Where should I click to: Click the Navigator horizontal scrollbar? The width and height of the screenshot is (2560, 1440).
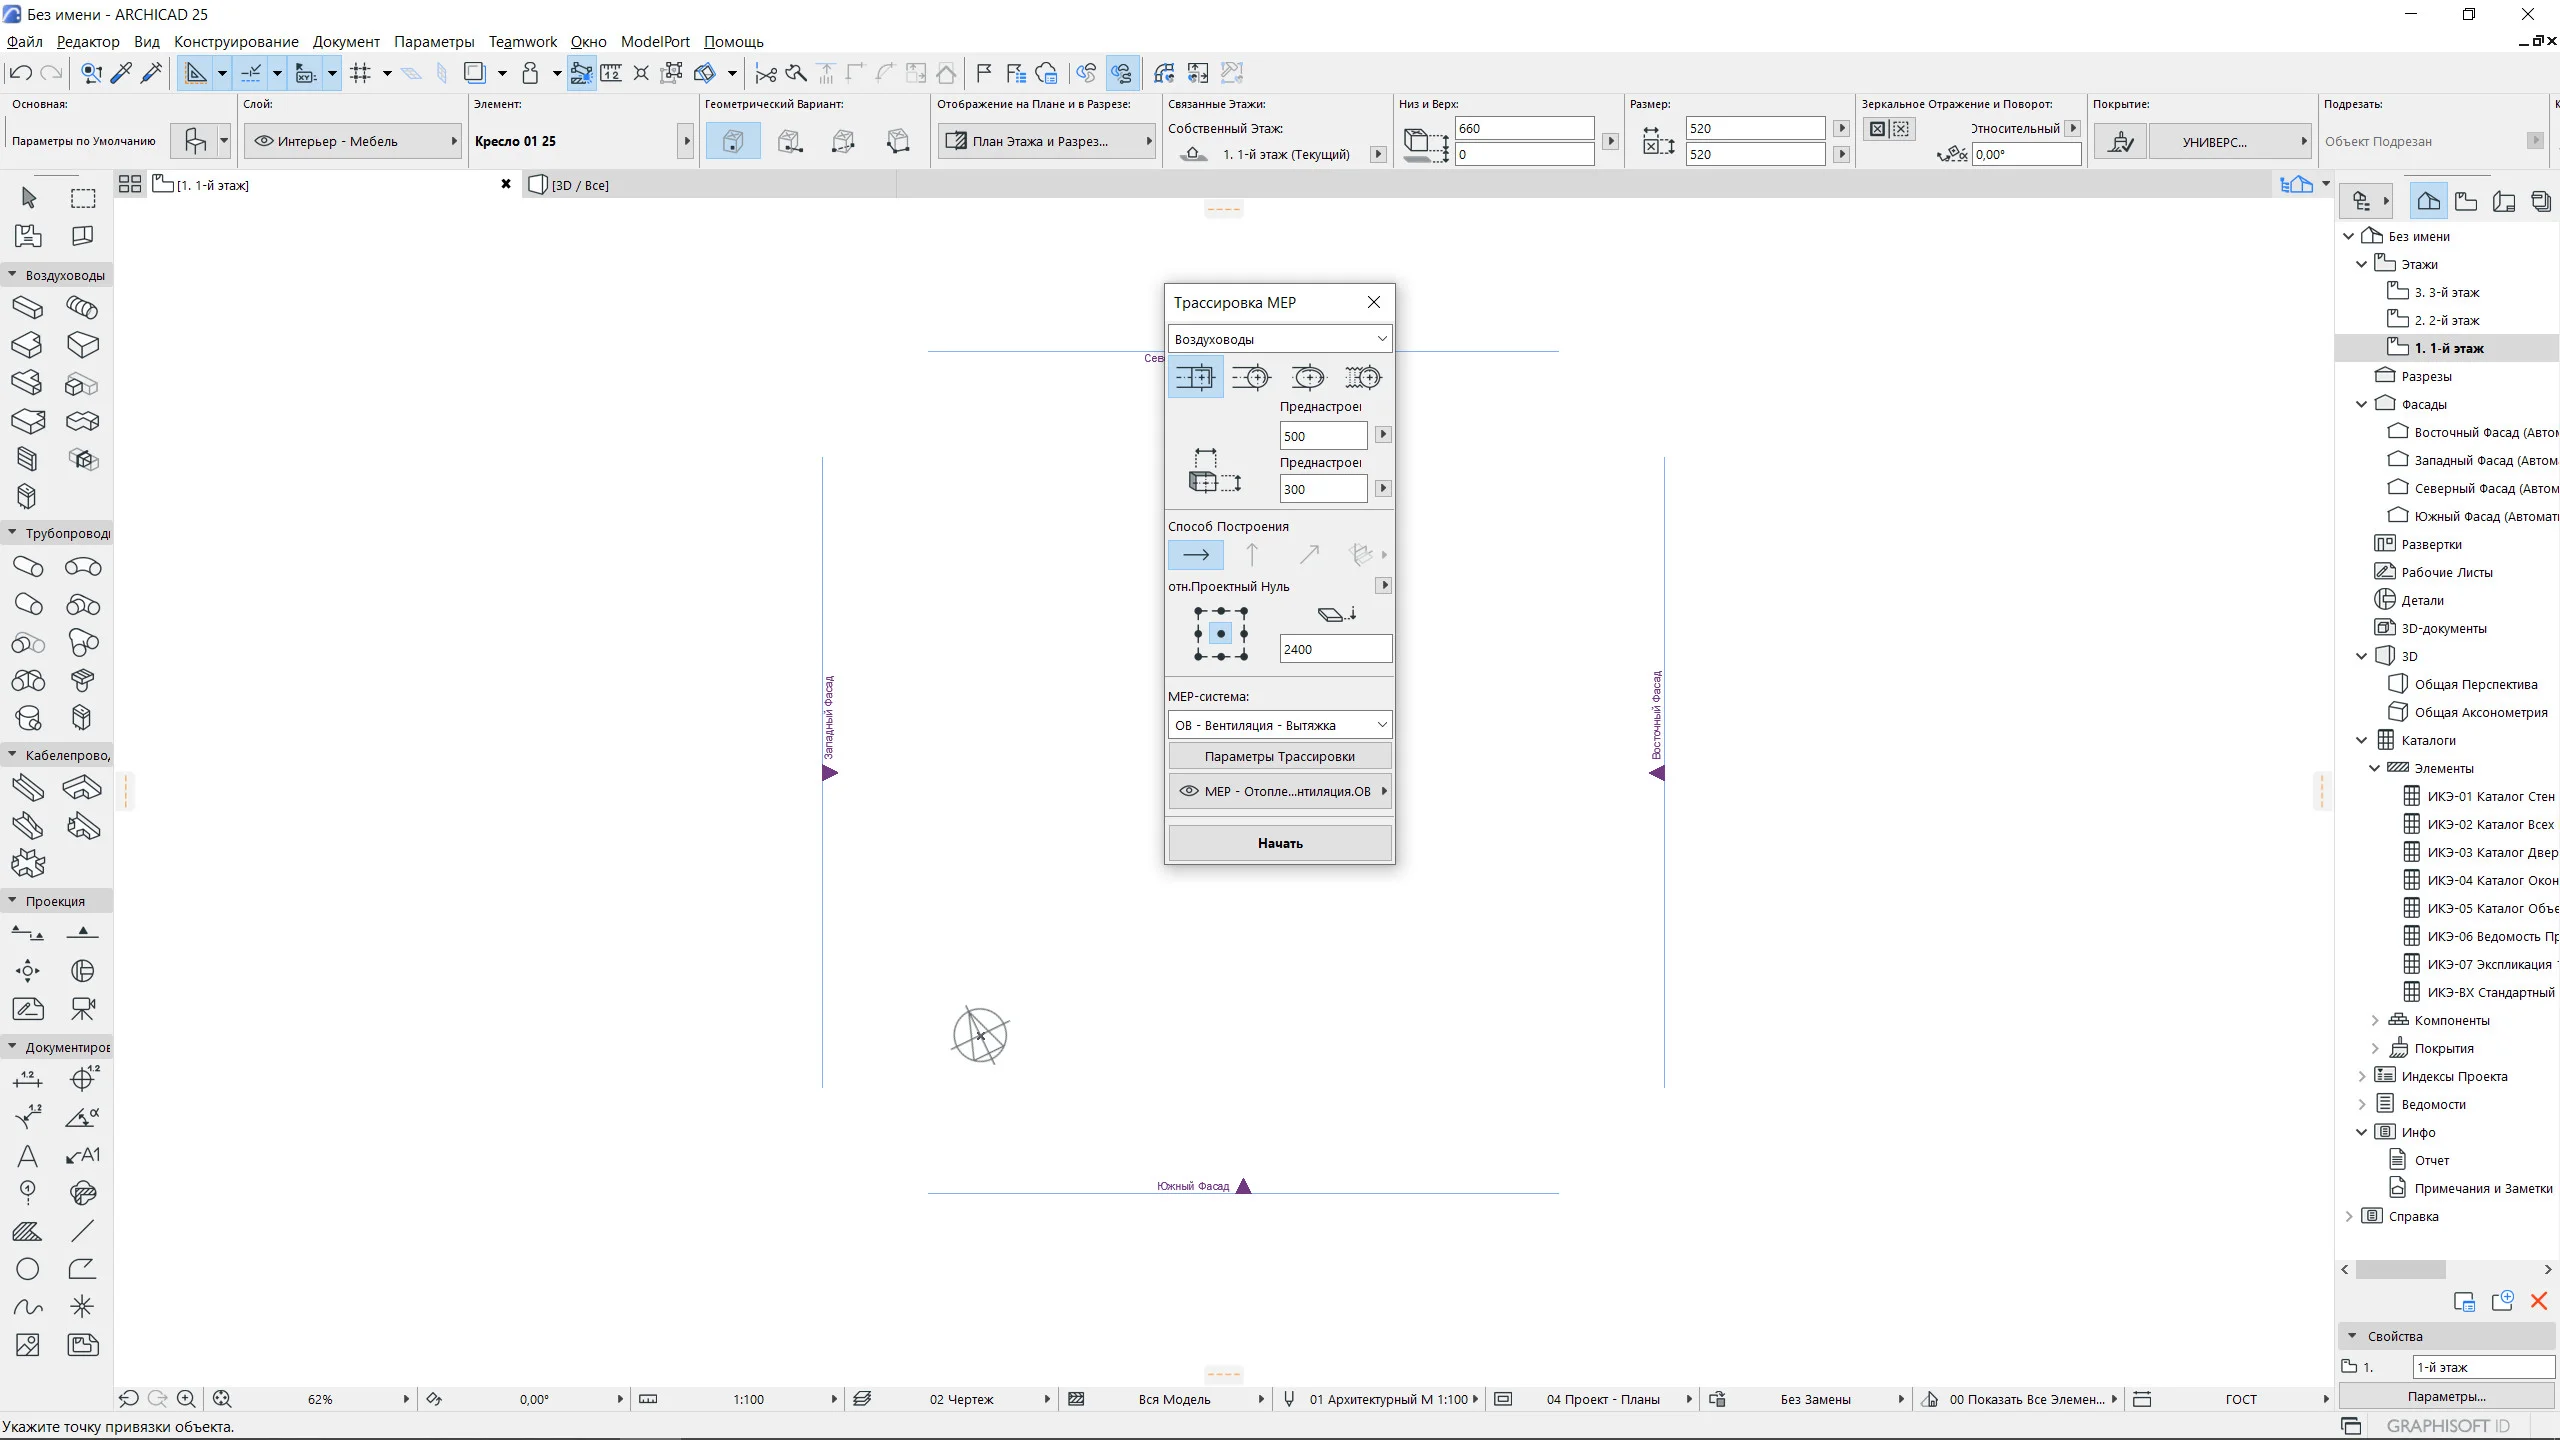[x=2400, y=1269]
